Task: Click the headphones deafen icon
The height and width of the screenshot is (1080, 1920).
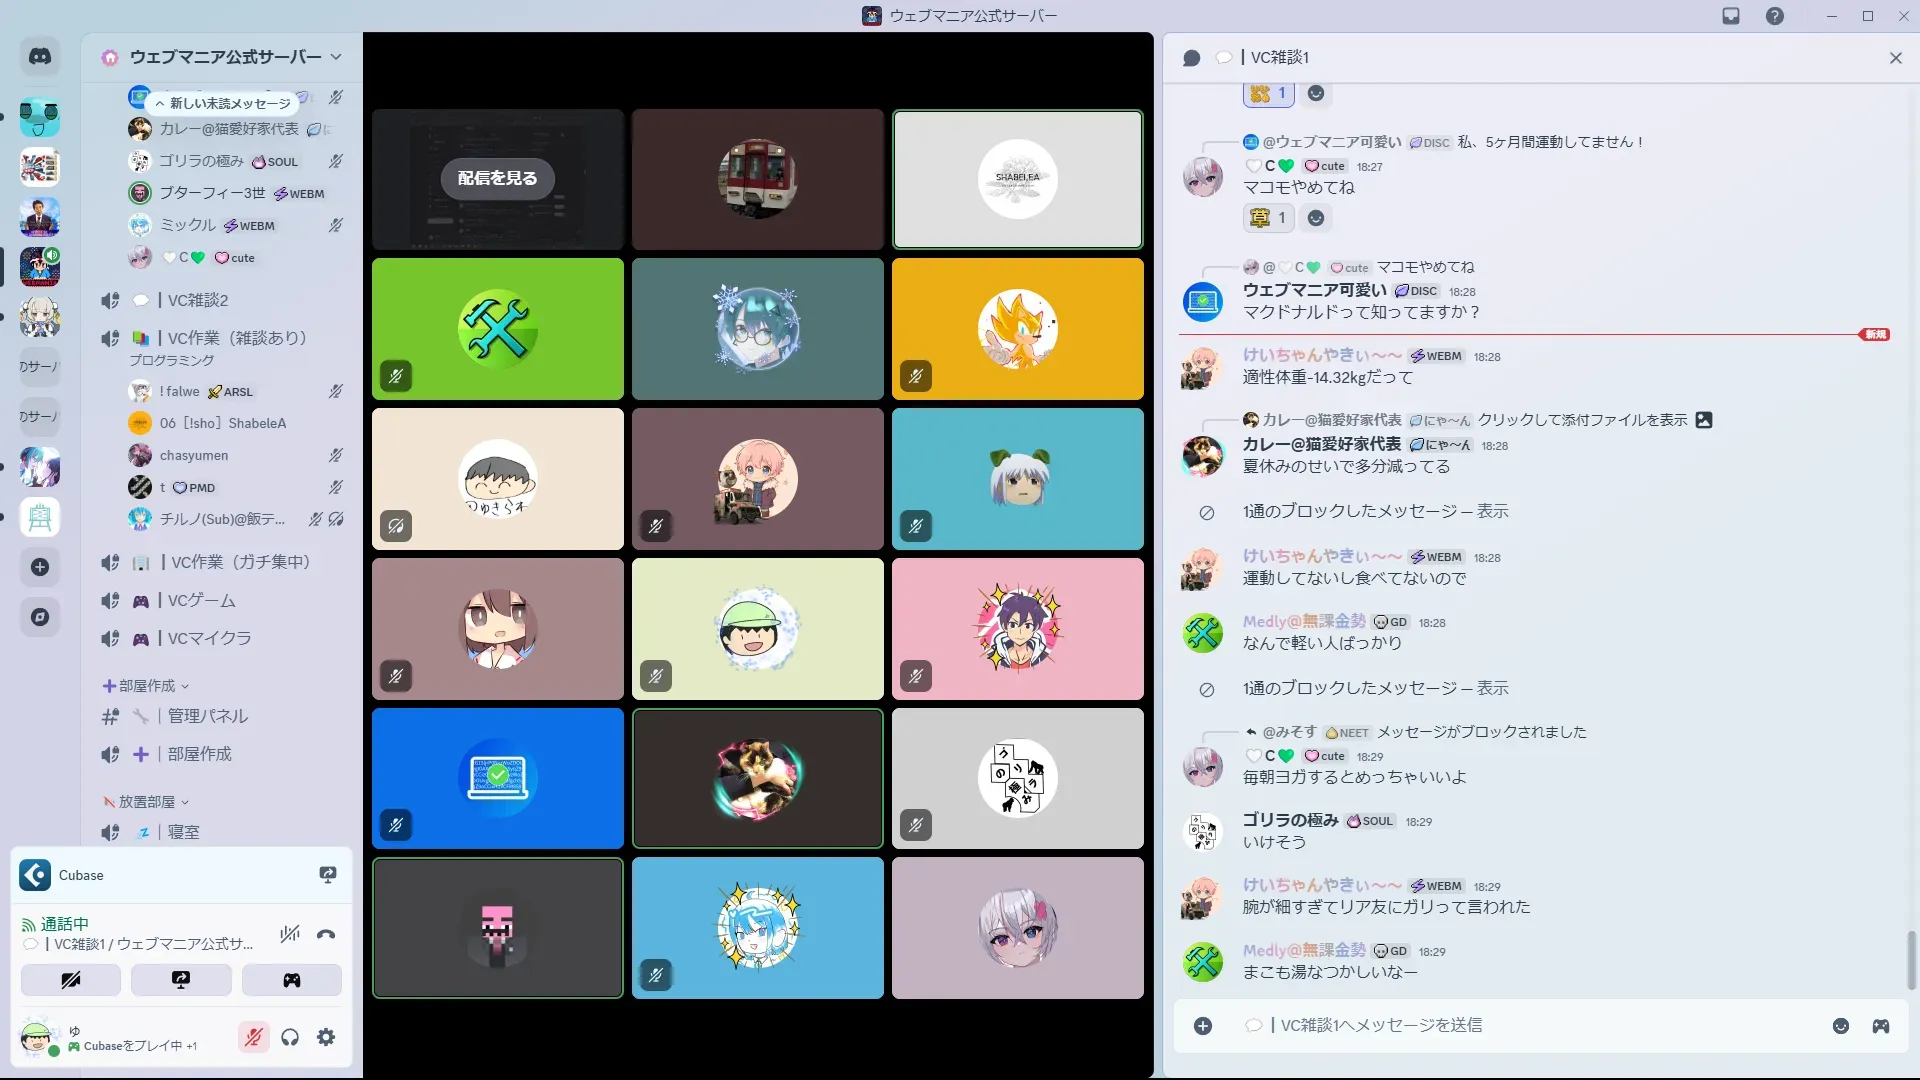Action: tap(290, 1038)
